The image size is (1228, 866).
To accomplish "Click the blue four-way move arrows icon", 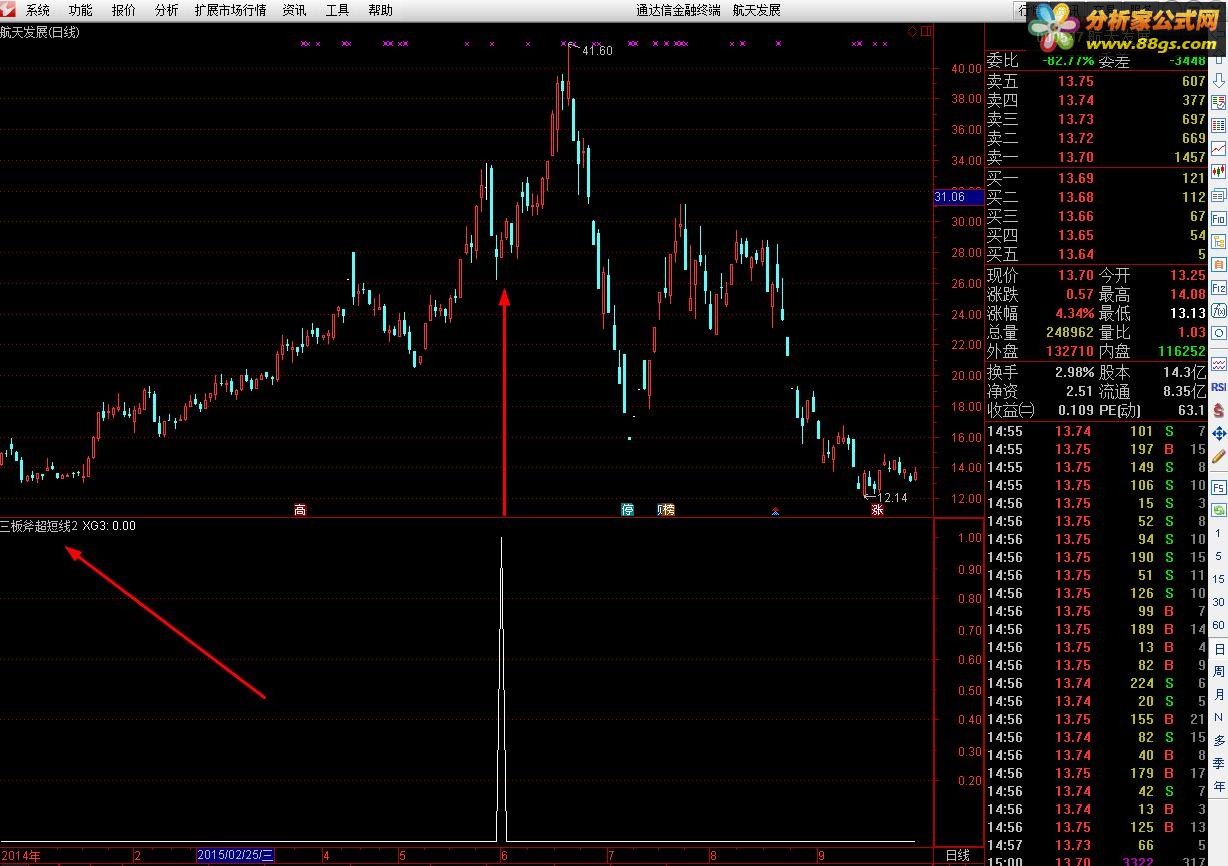I will coord(1218,433).
